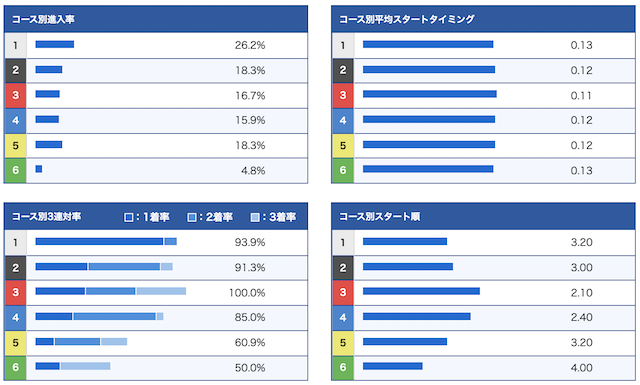Click green course 6 badge in コース別スタート順
Viewport: 640px width, 385px height.
pyautogui.click(x=343, y=367)
